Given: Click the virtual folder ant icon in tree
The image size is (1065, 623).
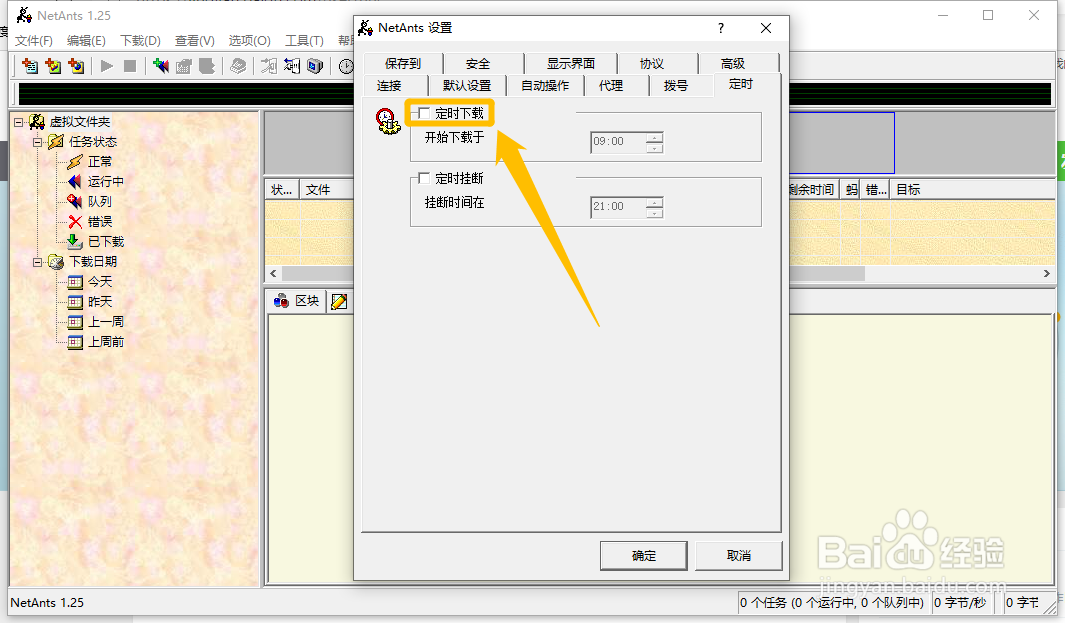Looking at the screenshot, I should 37,122.
